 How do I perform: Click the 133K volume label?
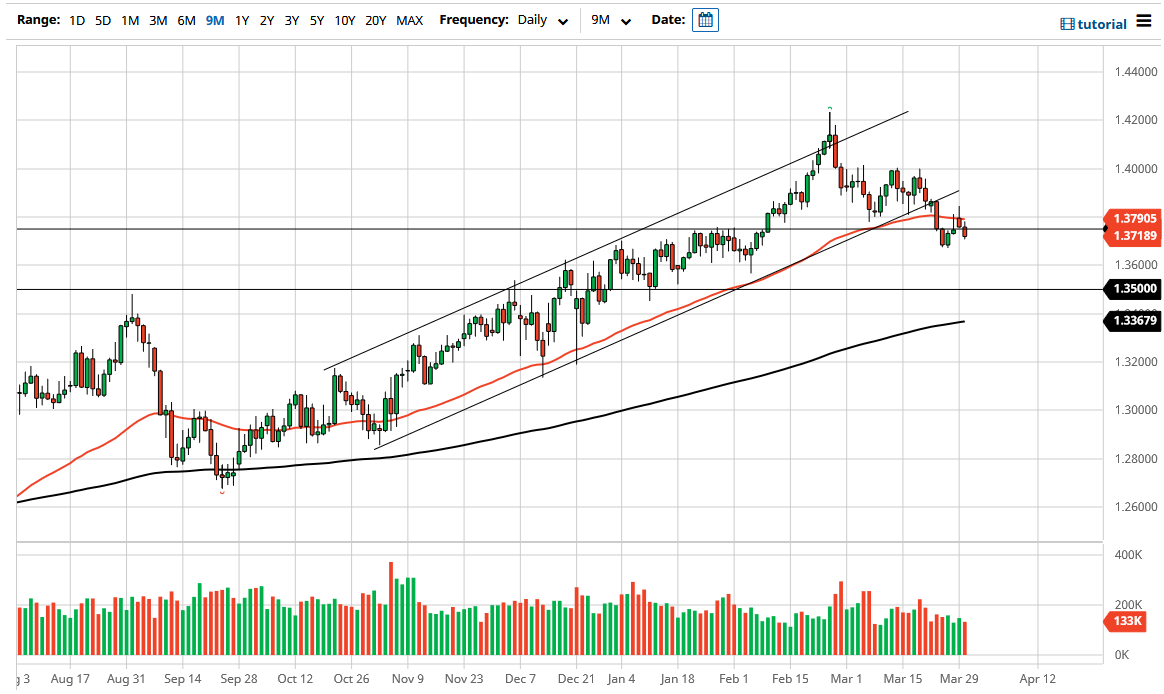(x=1124, y=622)
